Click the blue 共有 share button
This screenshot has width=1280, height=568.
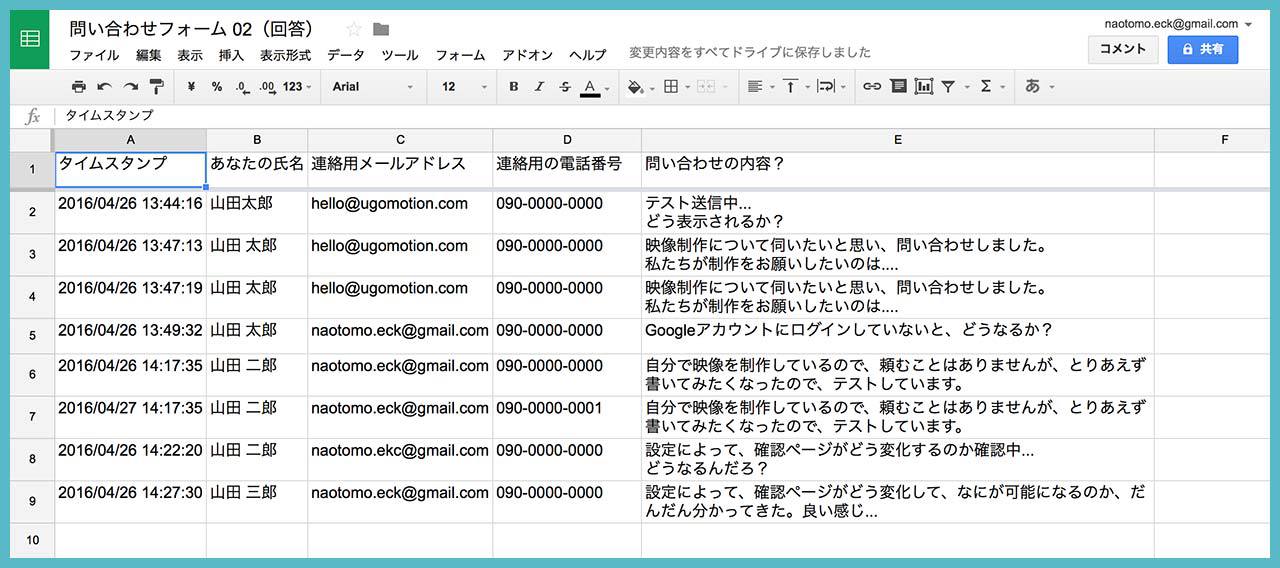click(x=1203, y=49)
